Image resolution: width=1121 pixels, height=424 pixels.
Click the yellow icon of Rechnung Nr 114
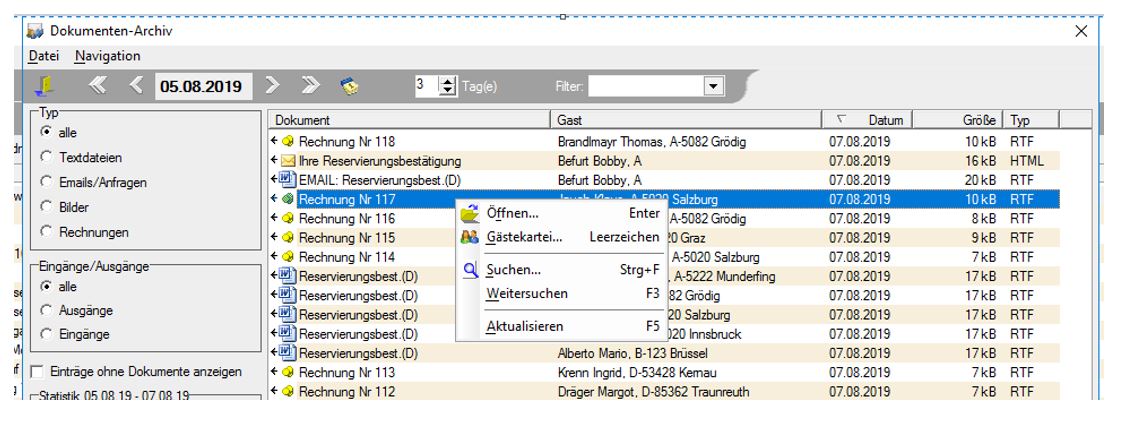(287, 256)
